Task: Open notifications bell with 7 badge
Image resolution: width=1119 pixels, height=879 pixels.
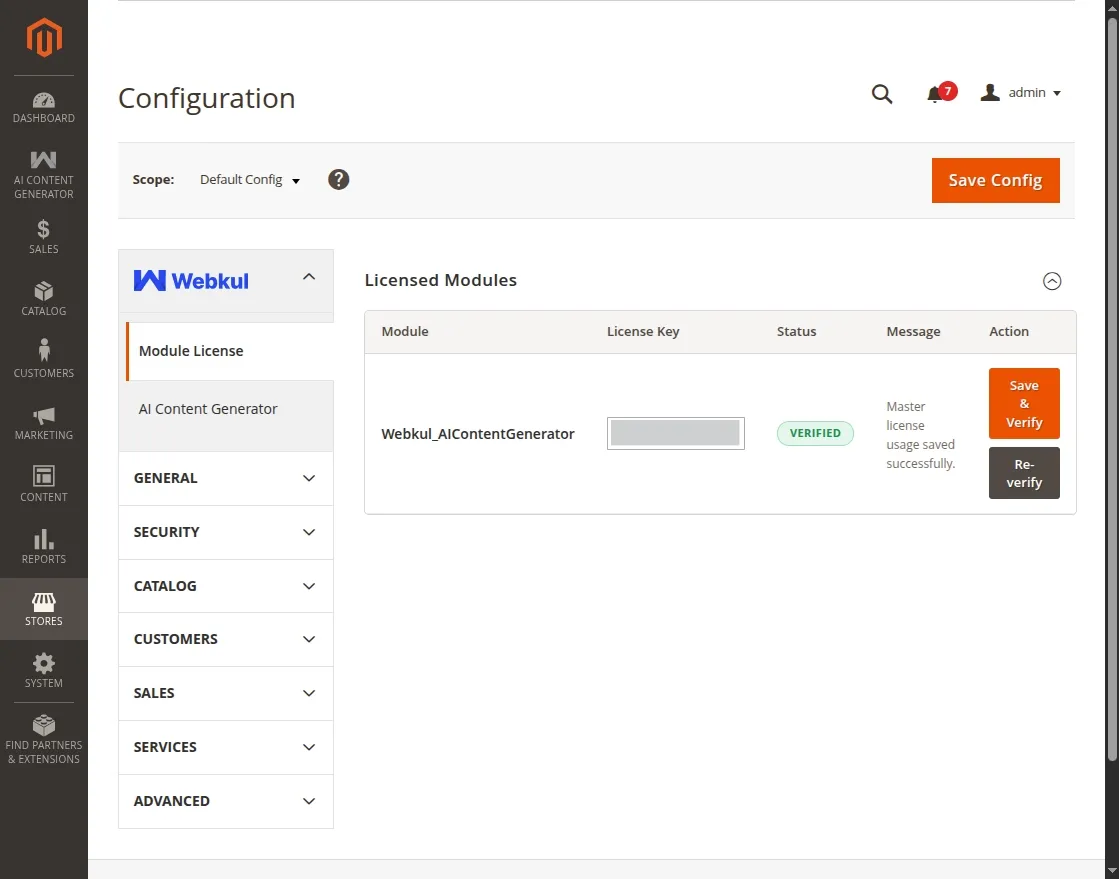Action: pos(941,93)
